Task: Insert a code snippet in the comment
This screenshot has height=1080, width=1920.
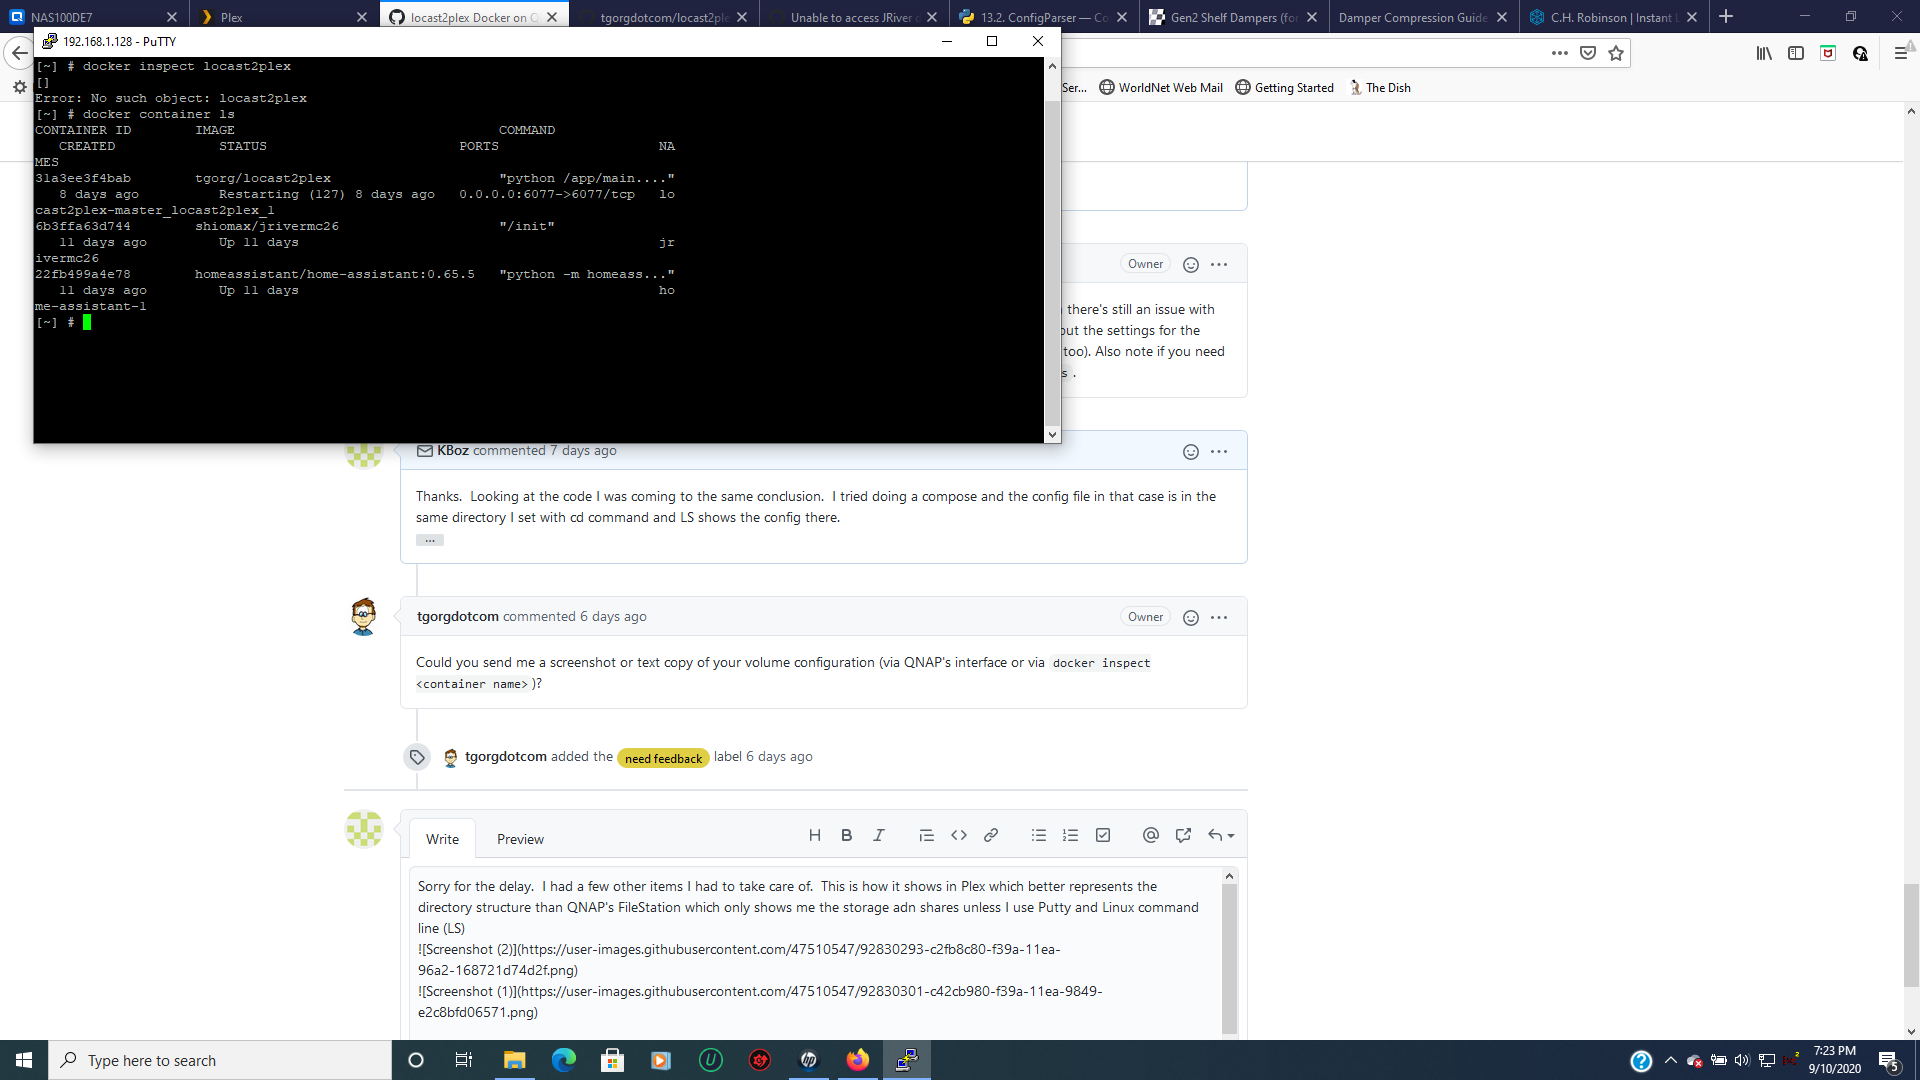Action: [959, 835]
